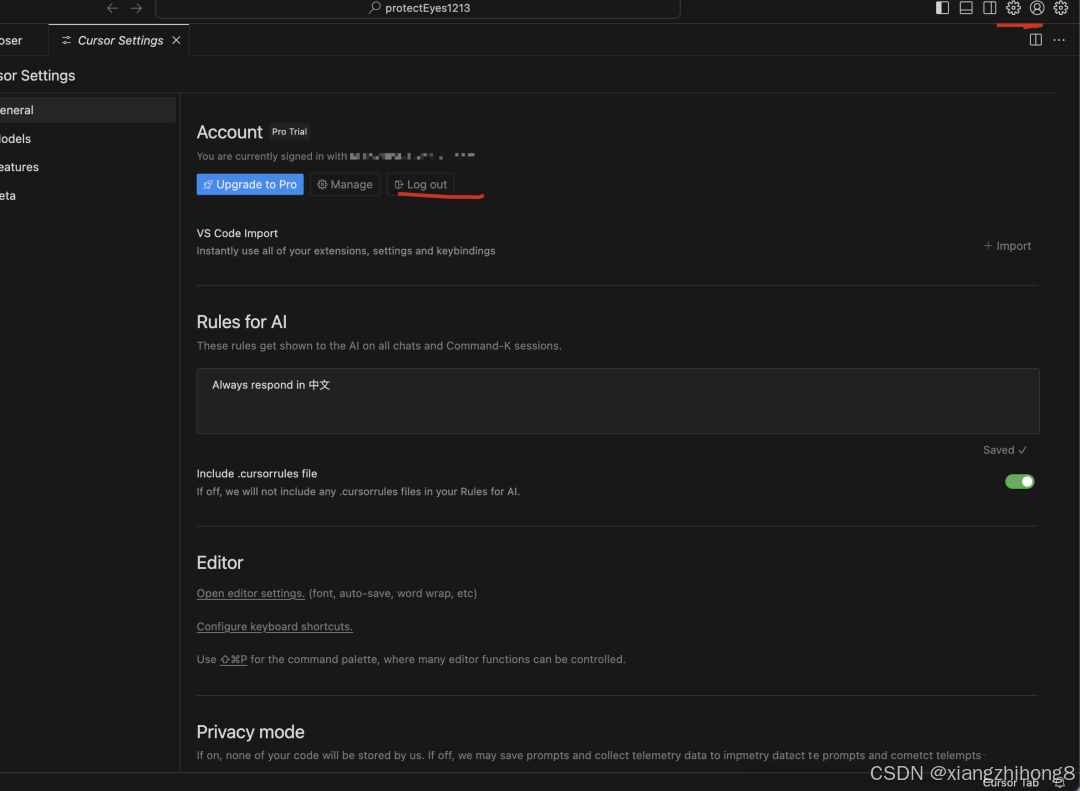Select the Features settings section
The height and width of the screenshot is (791, 1080).
(x=87, y=167)
